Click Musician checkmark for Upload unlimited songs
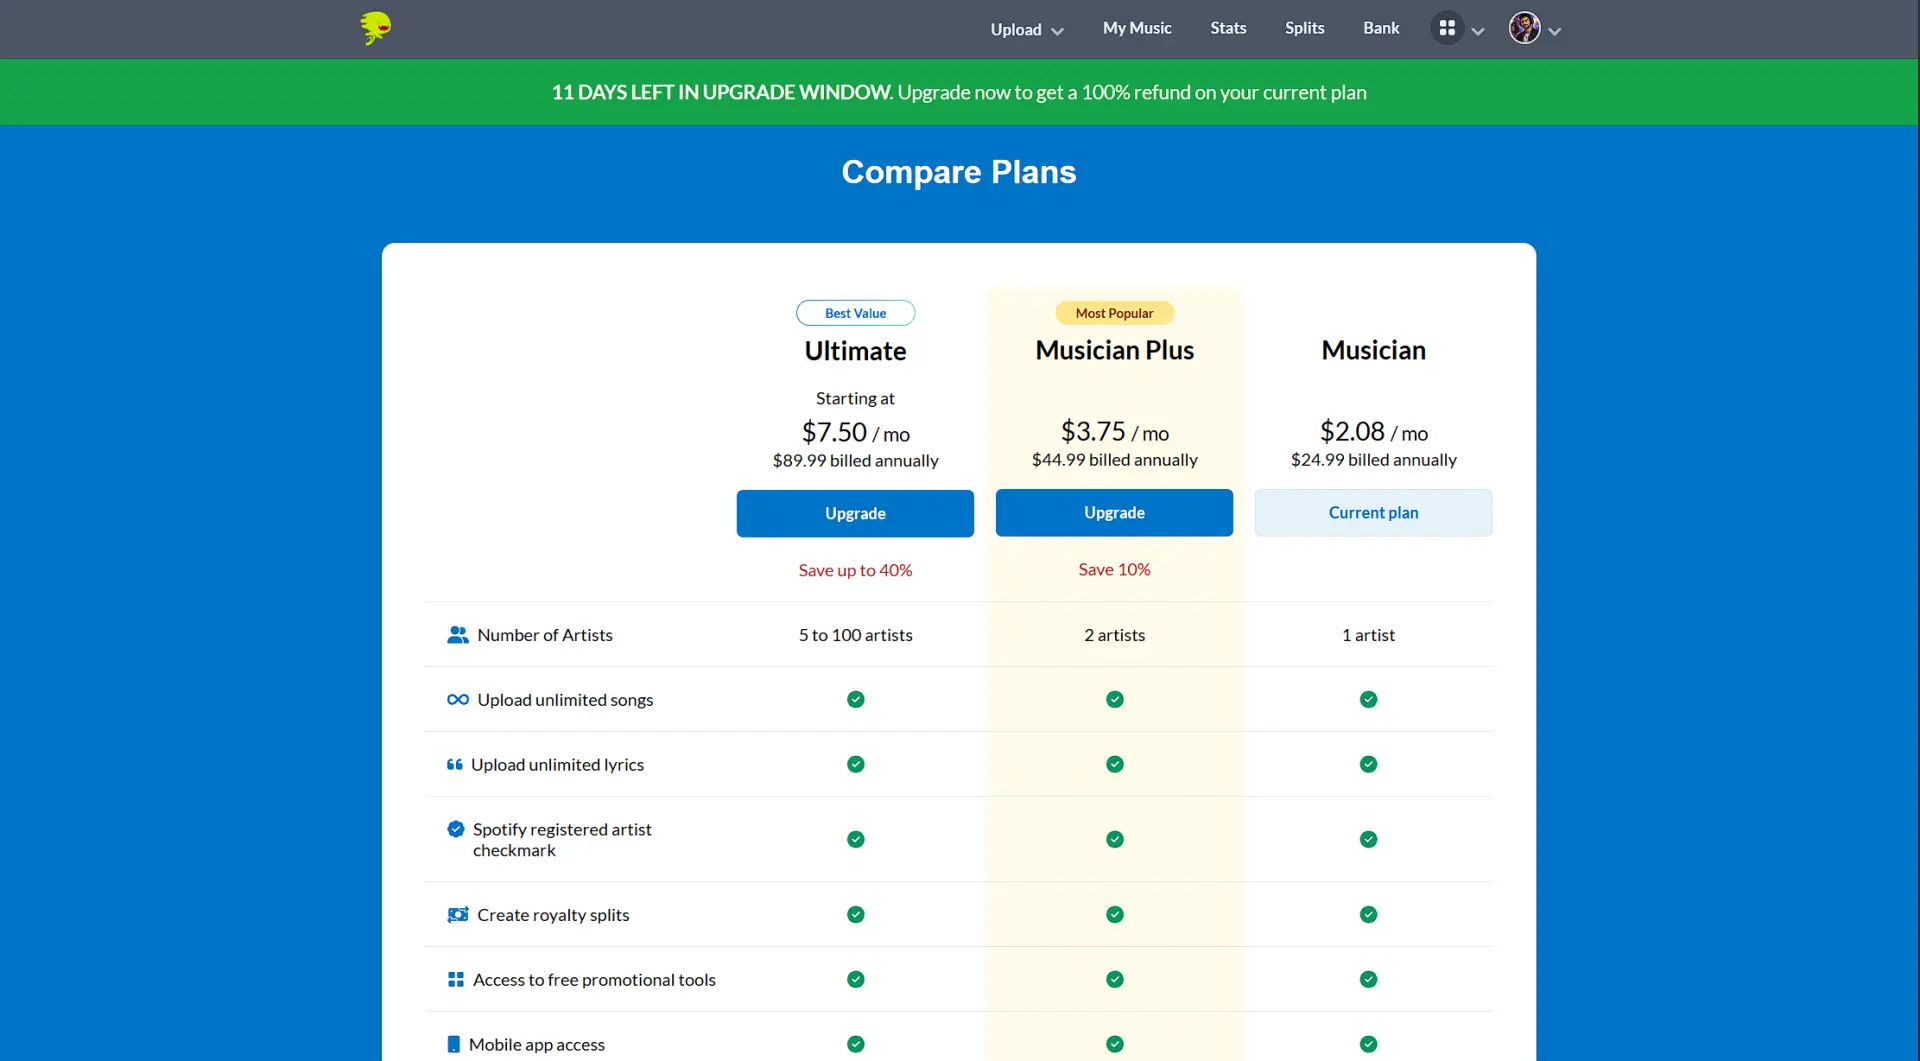 (1369, 700)
